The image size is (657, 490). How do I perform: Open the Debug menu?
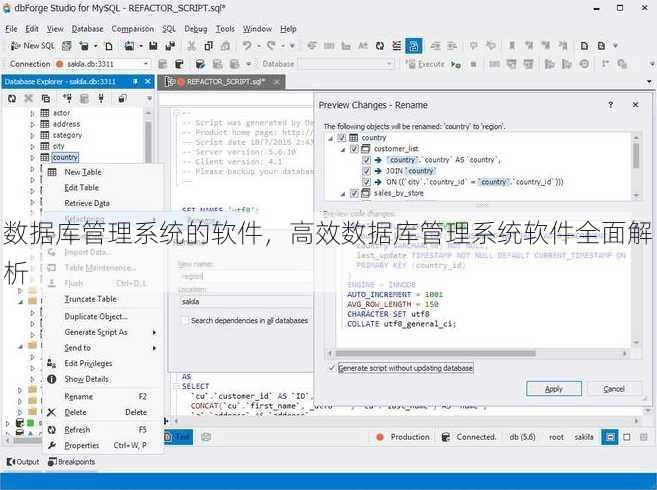pos(196,29)
